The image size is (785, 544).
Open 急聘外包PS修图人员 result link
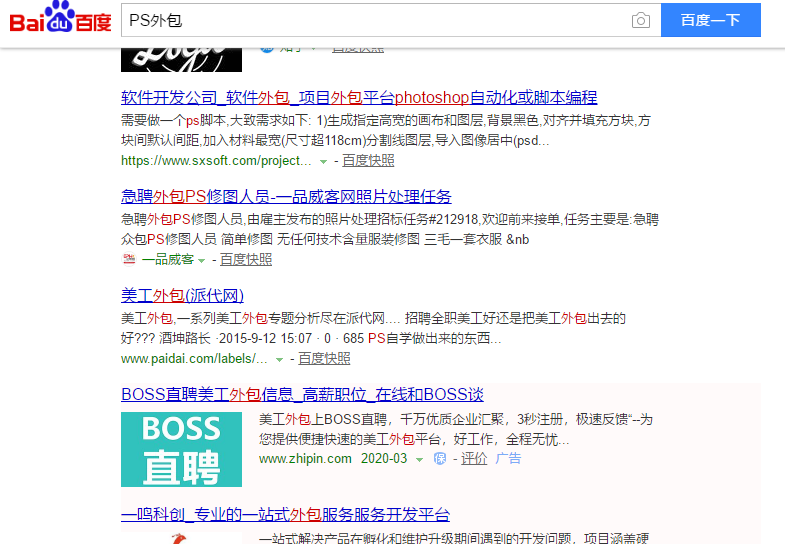pos(286,196)
